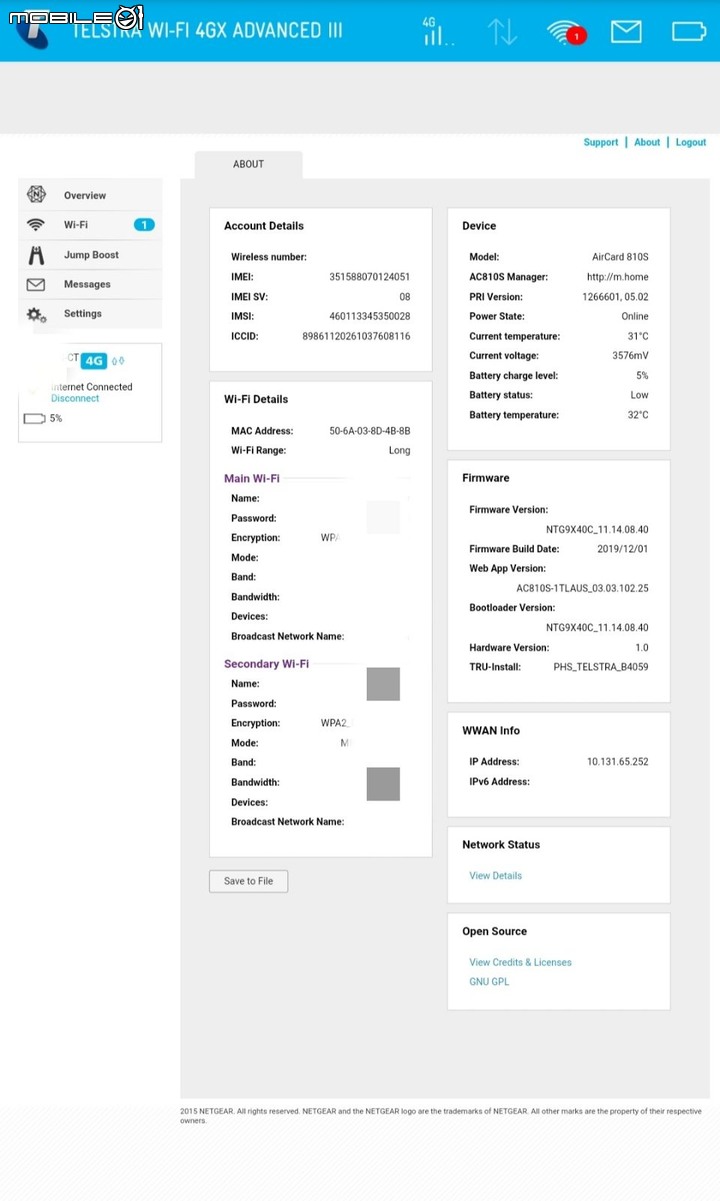Click the Save to File button
The height and width of the screenshot is (1201, 720).
[248, 881]
